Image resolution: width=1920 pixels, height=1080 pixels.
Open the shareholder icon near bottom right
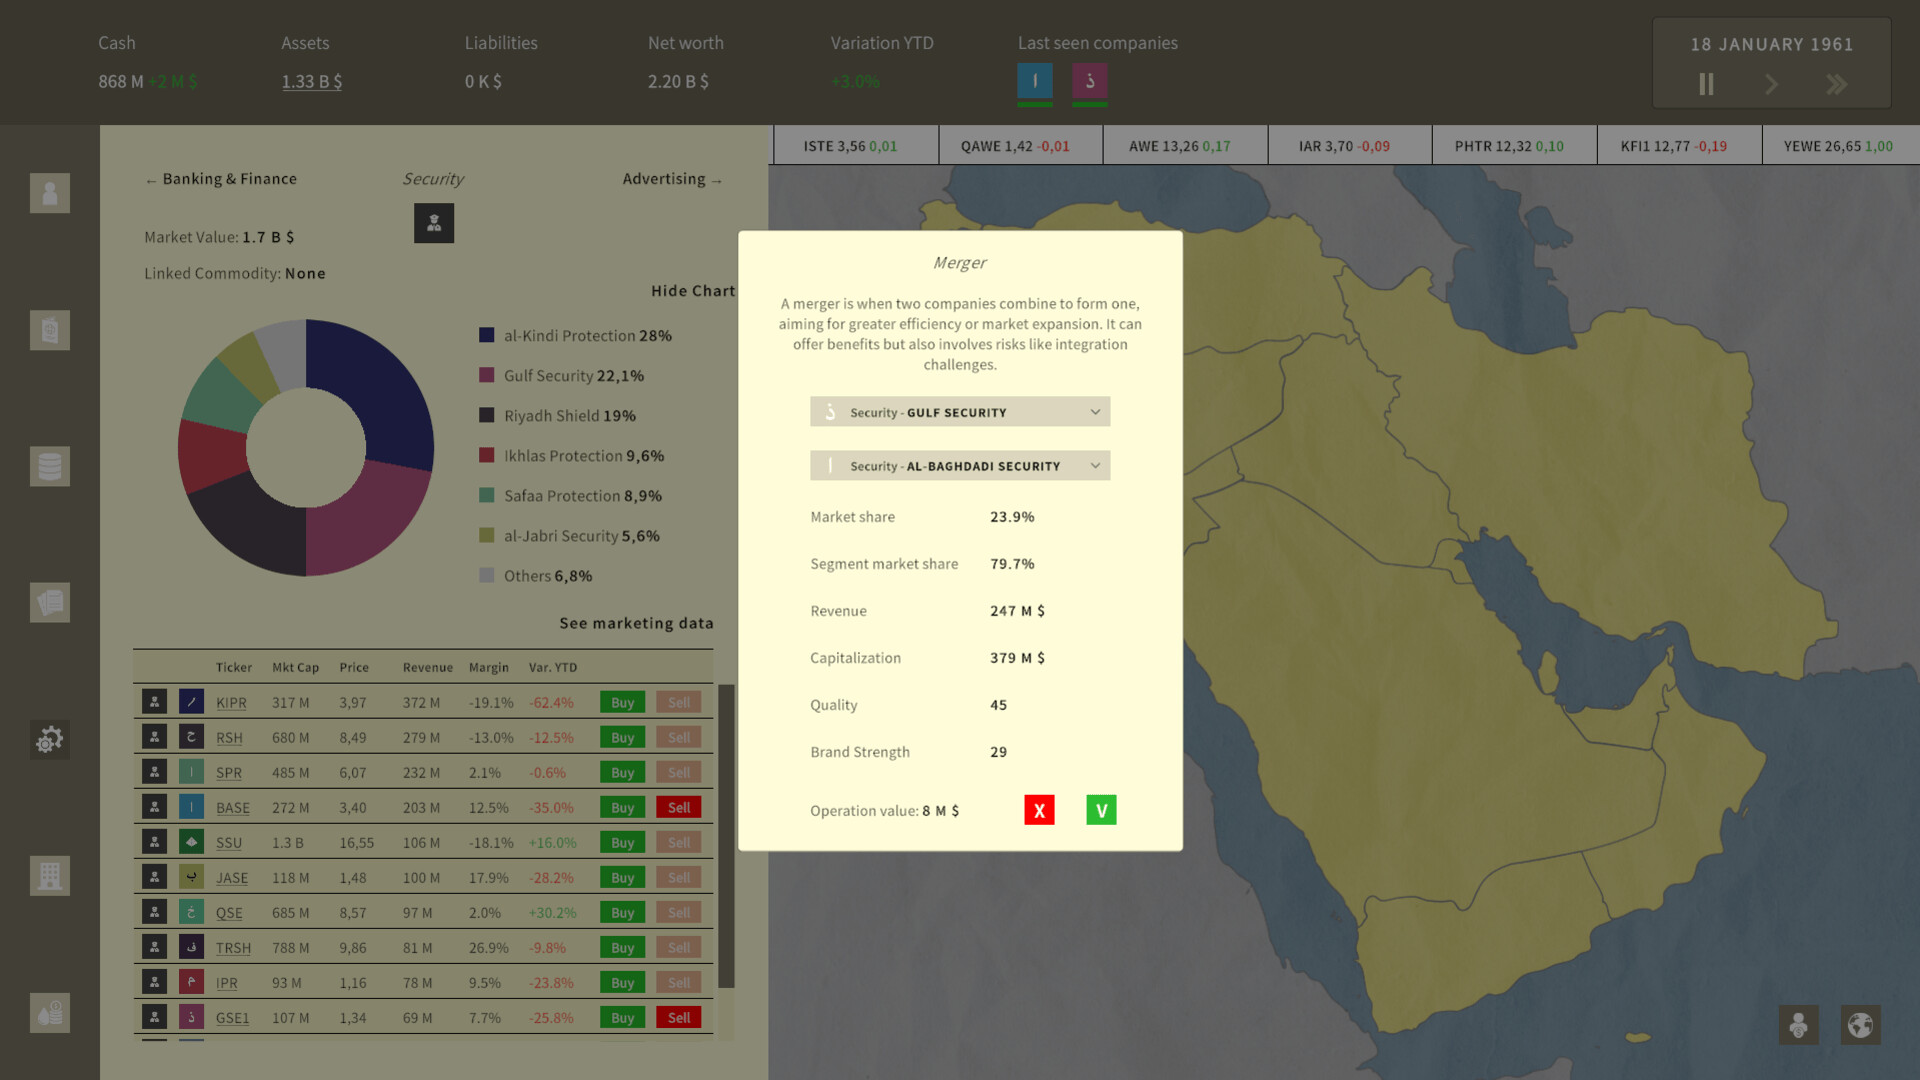tap(1797, 1024)
